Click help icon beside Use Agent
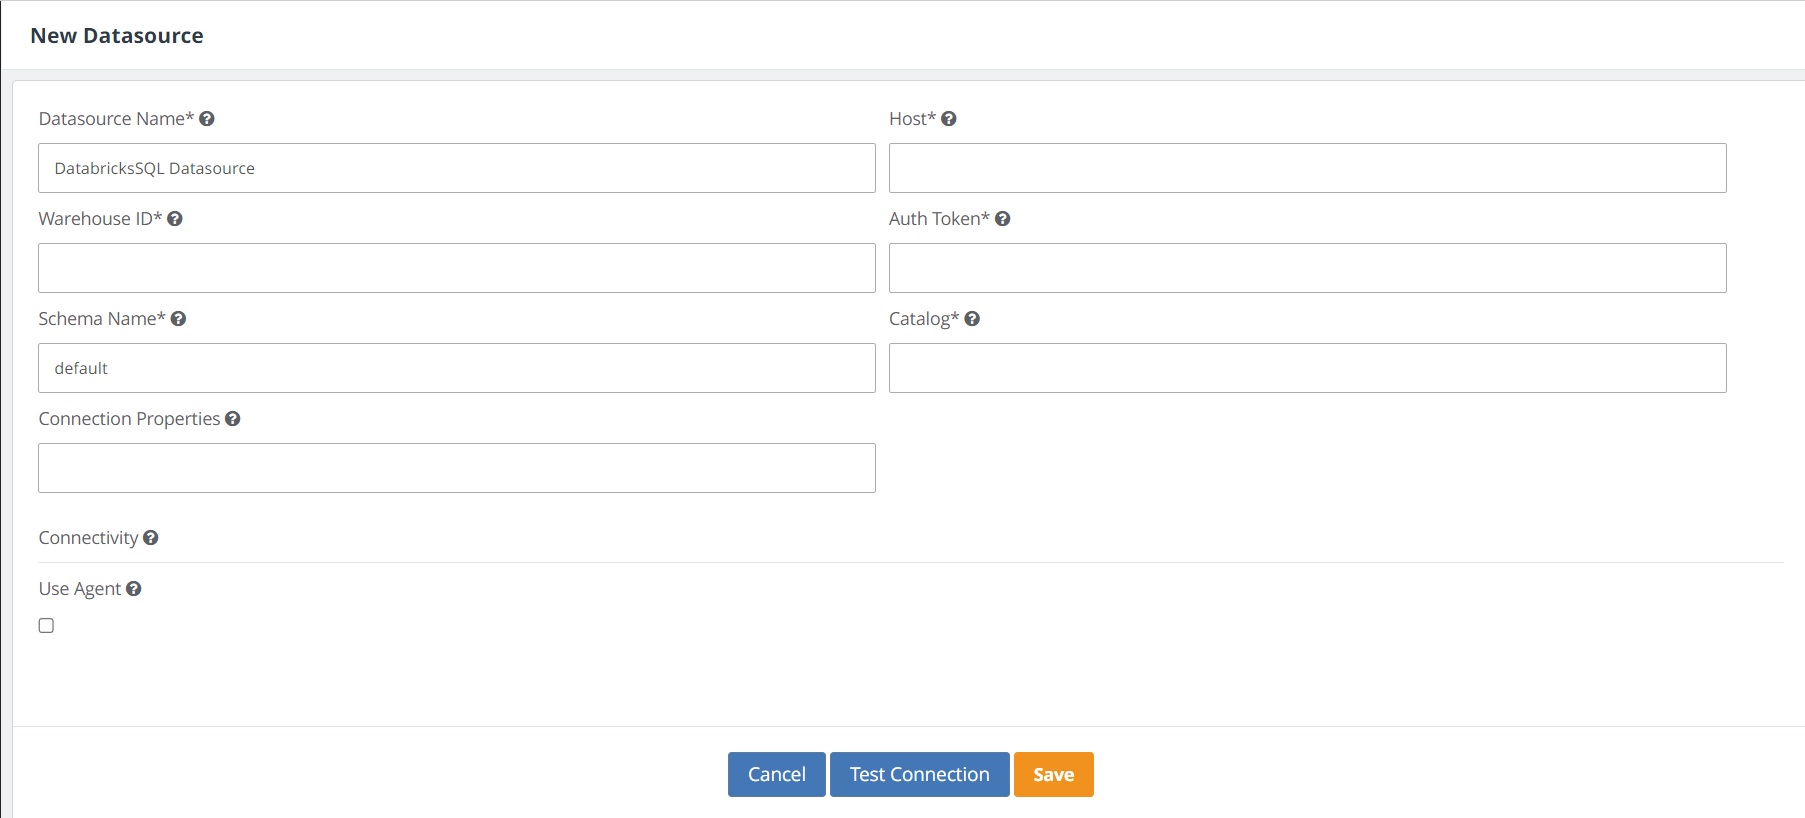Screen dimensions: 1805x818 [x=134, y=589]
